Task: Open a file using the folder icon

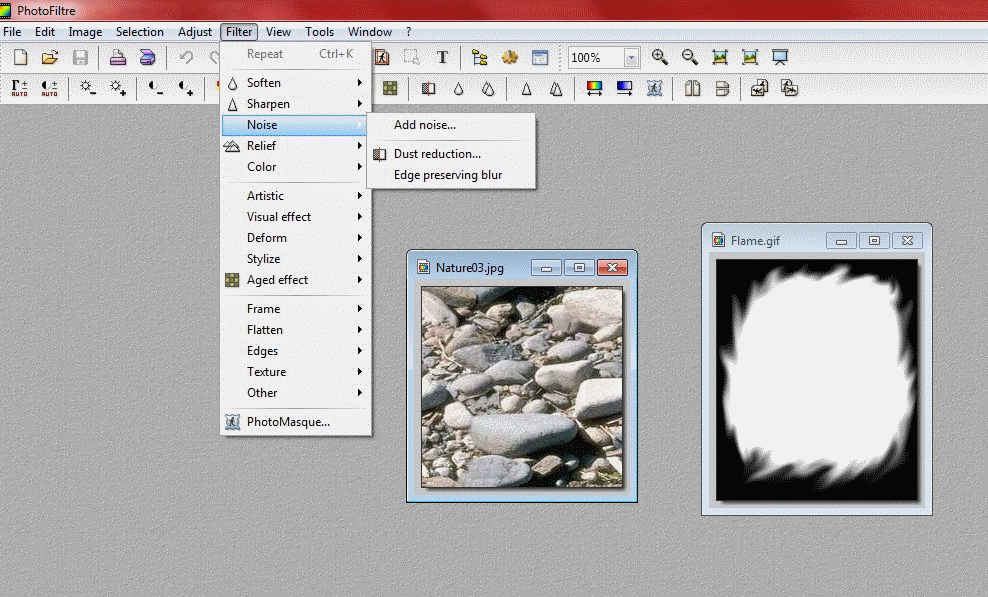Action: pos(50,57)
